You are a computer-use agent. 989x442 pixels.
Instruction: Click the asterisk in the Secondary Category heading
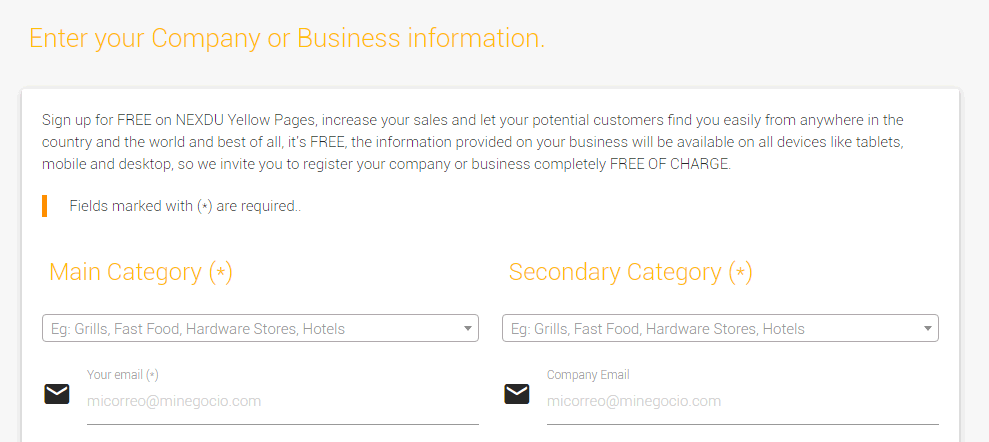(740, 272)
